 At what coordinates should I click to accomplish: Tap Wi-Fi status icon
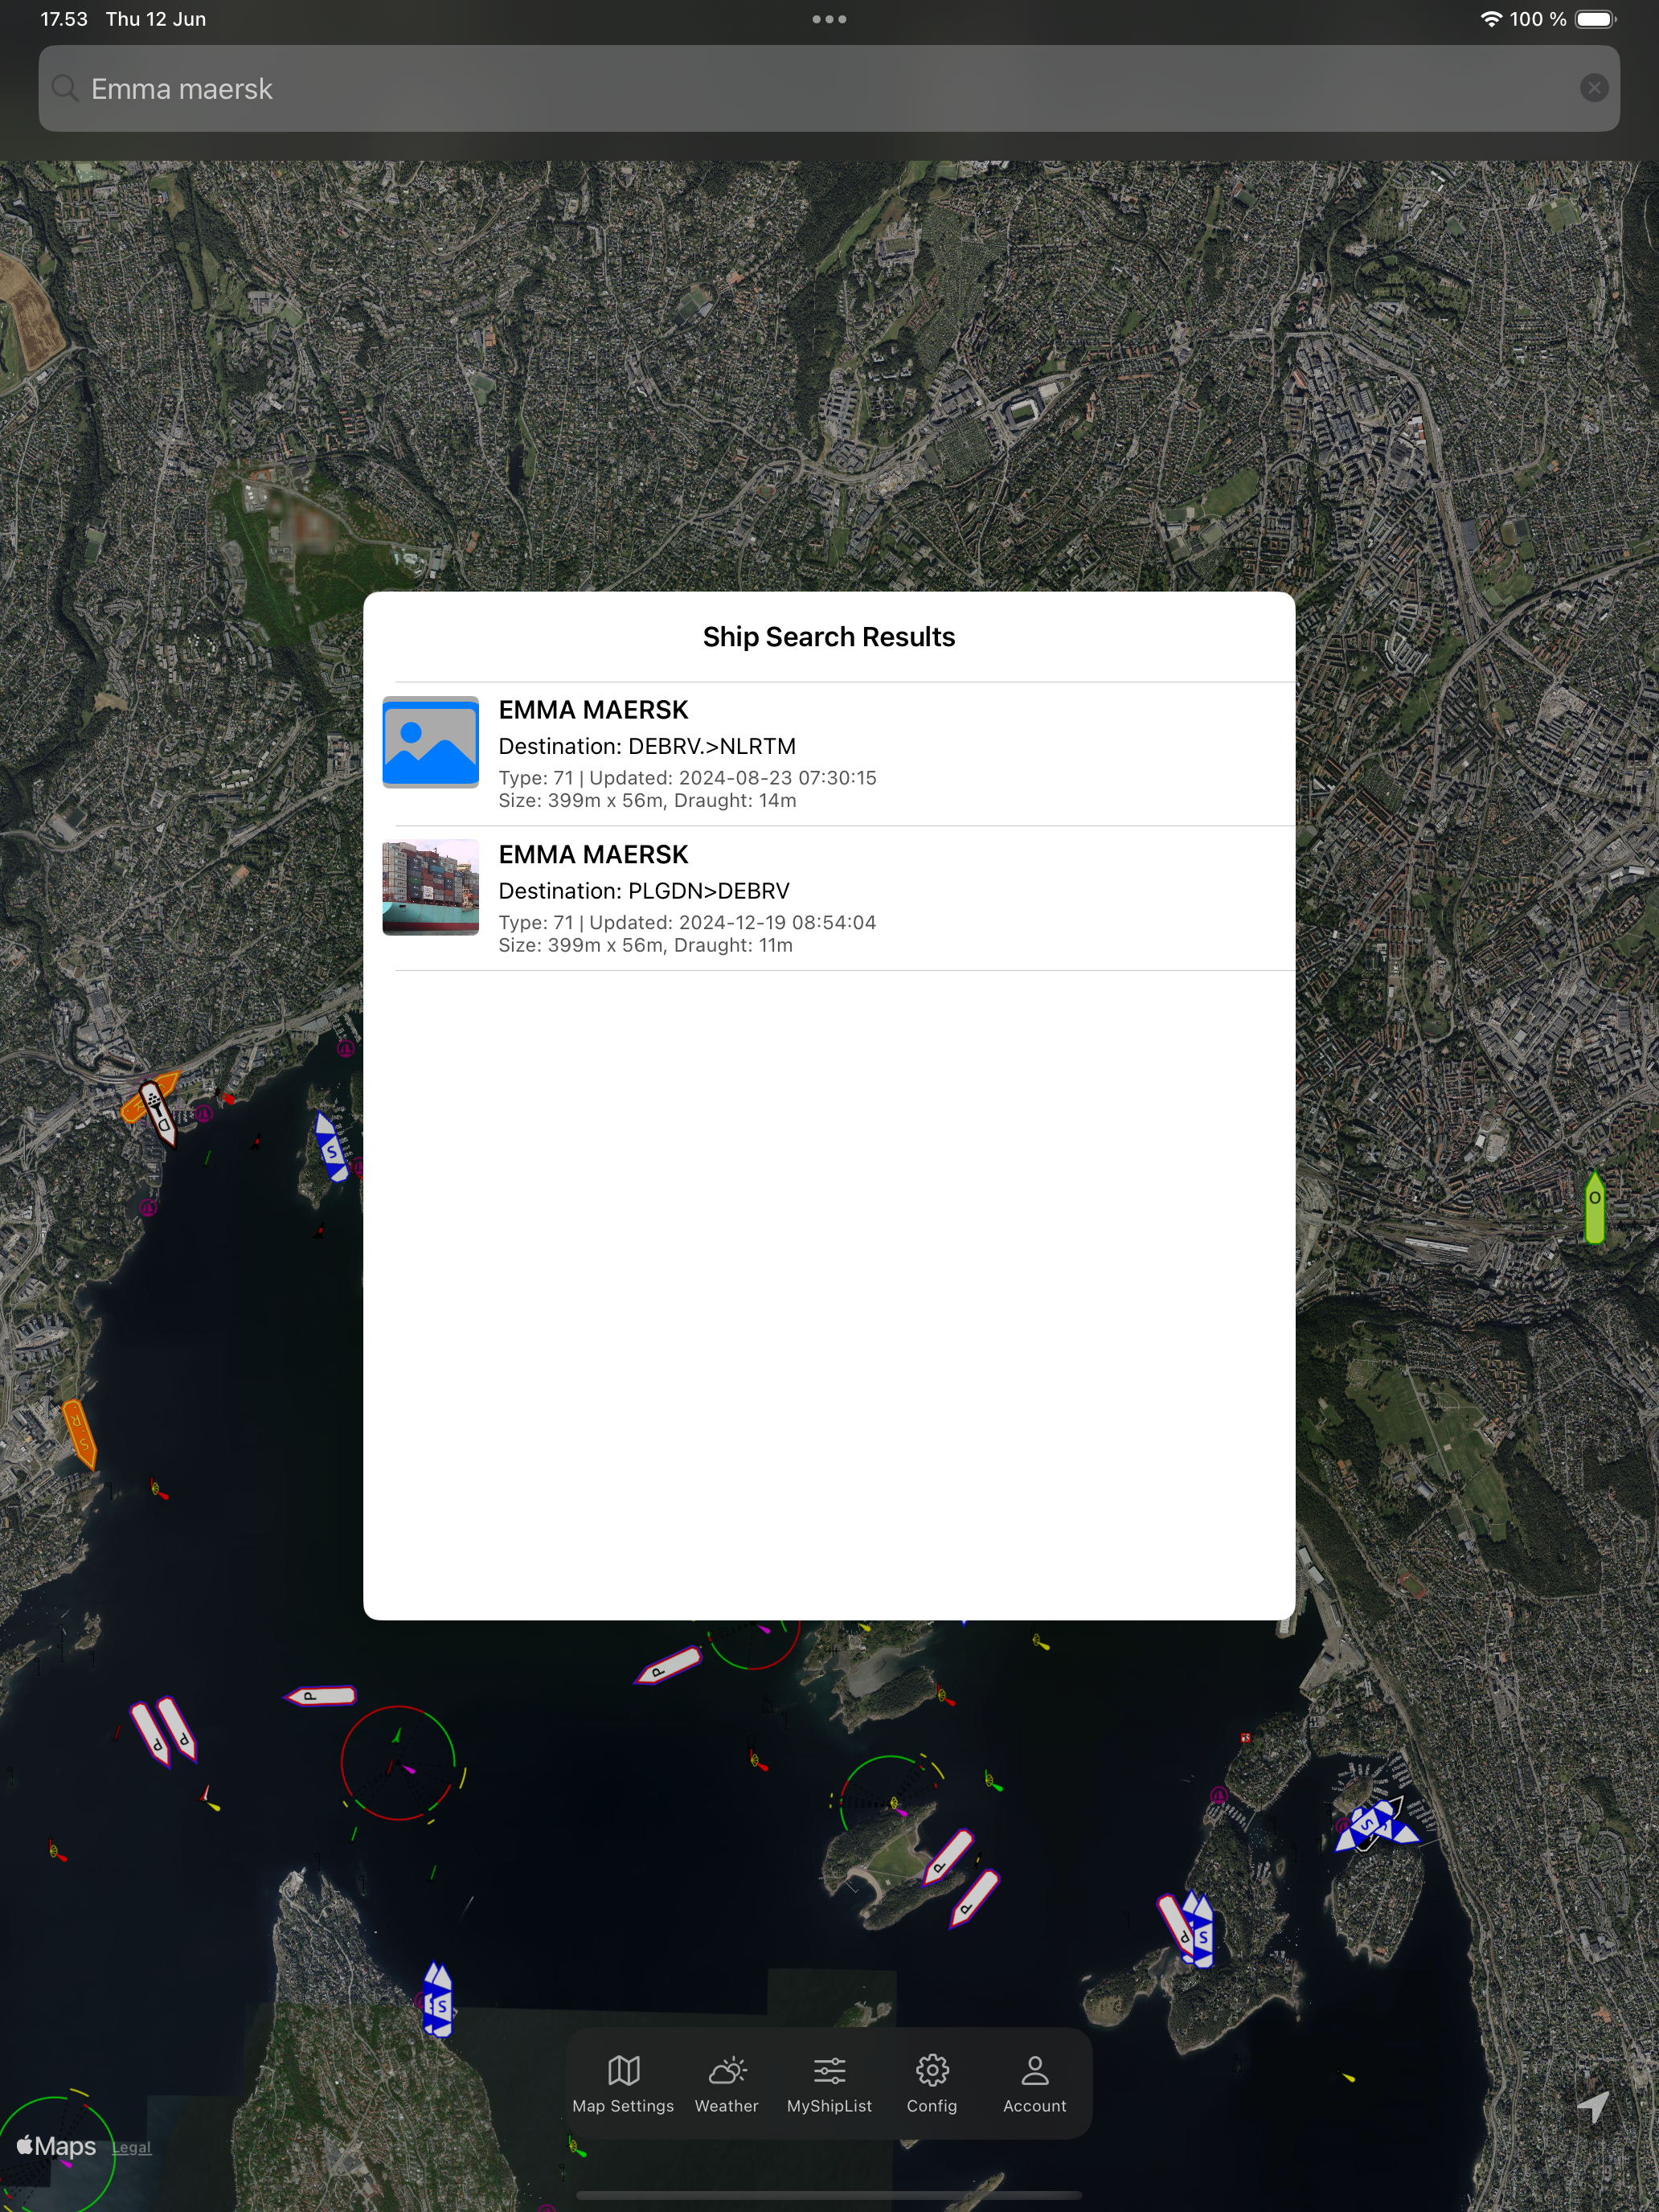pyautogui.click(x=1491, y=19)
